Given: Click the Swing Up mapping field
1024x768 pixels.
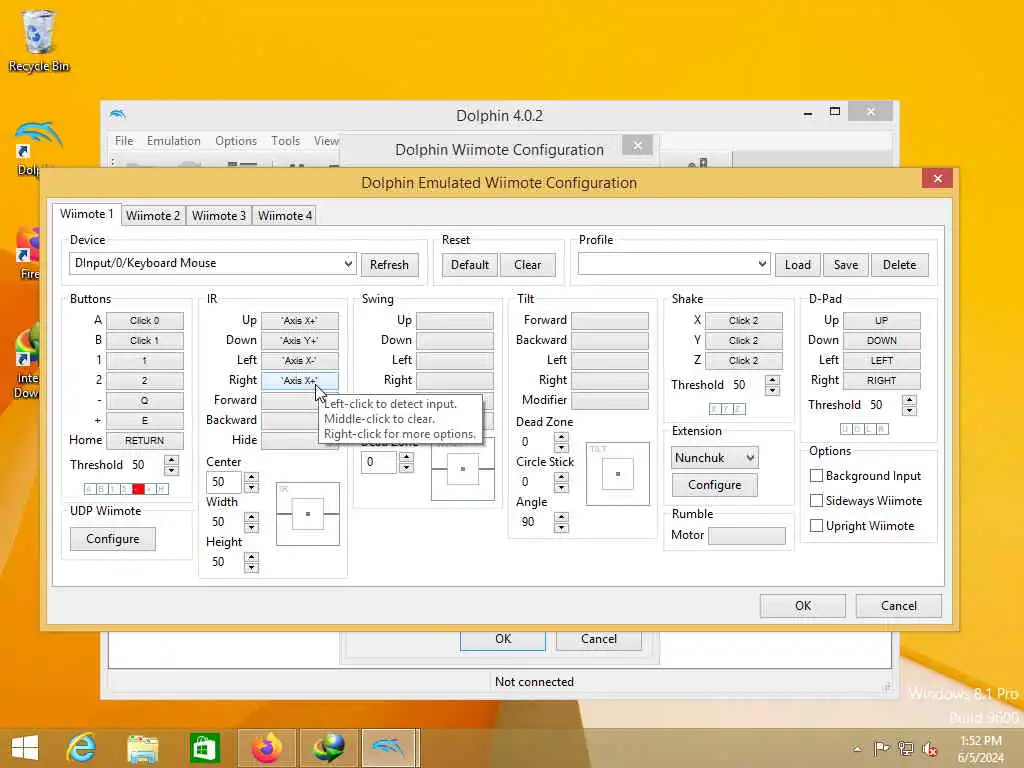Looking at the screenshot, I should [455, 321].
